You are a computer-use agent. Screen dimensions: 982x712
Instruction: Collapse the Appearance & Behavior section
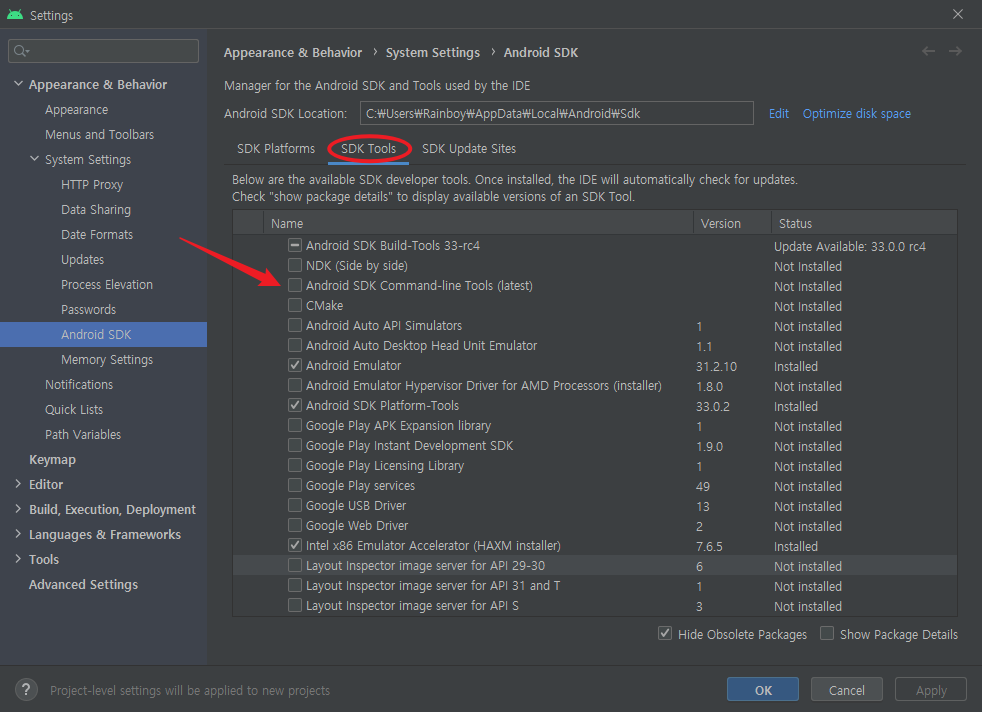(x=18, y=84)
